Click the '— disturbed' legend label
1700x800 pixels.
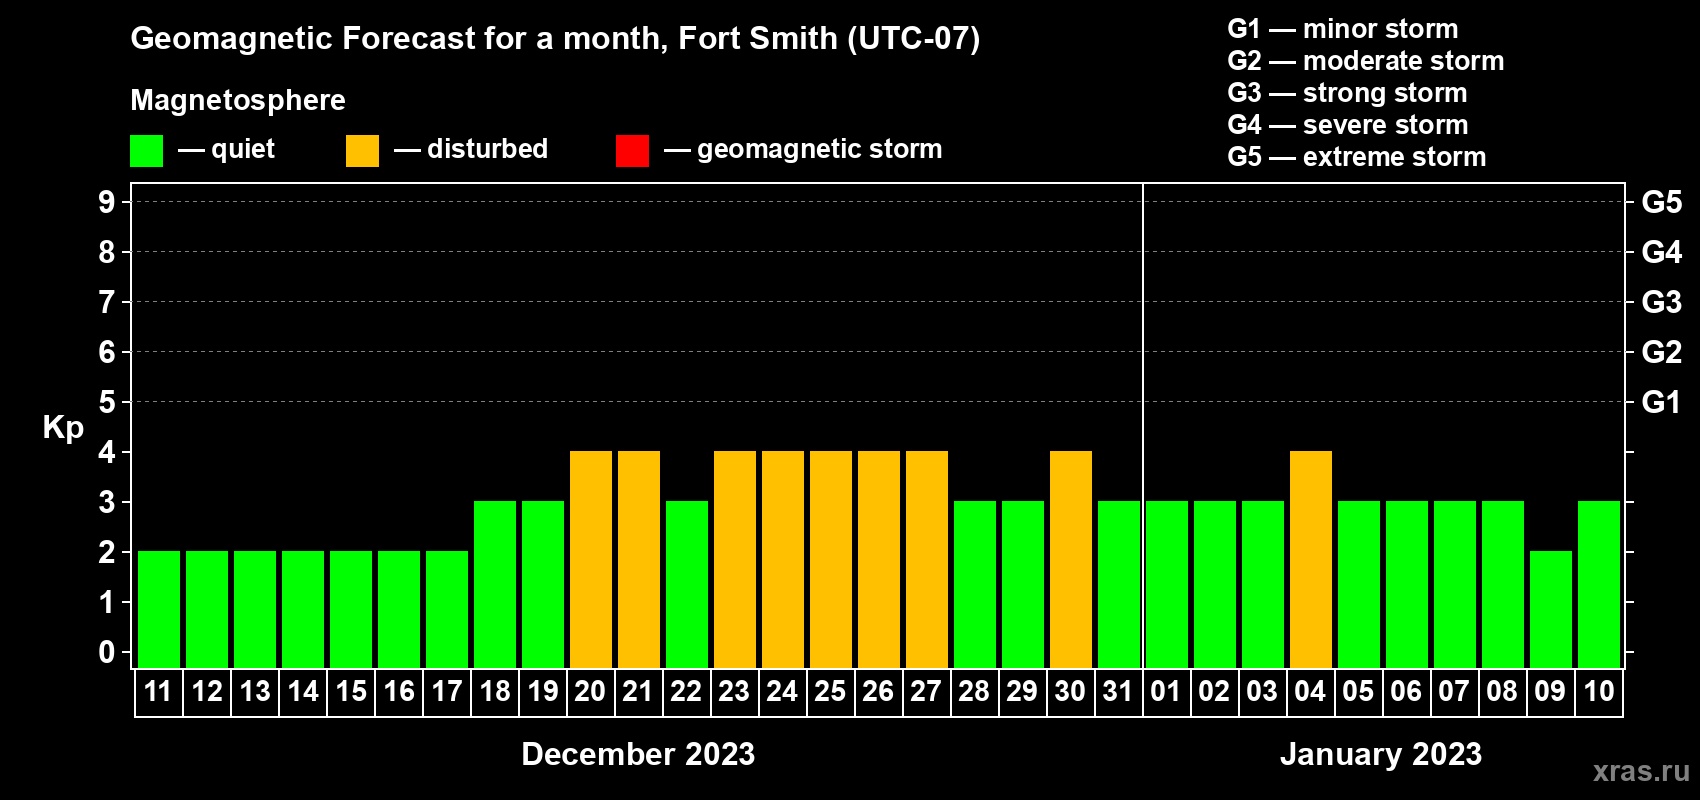471,149
